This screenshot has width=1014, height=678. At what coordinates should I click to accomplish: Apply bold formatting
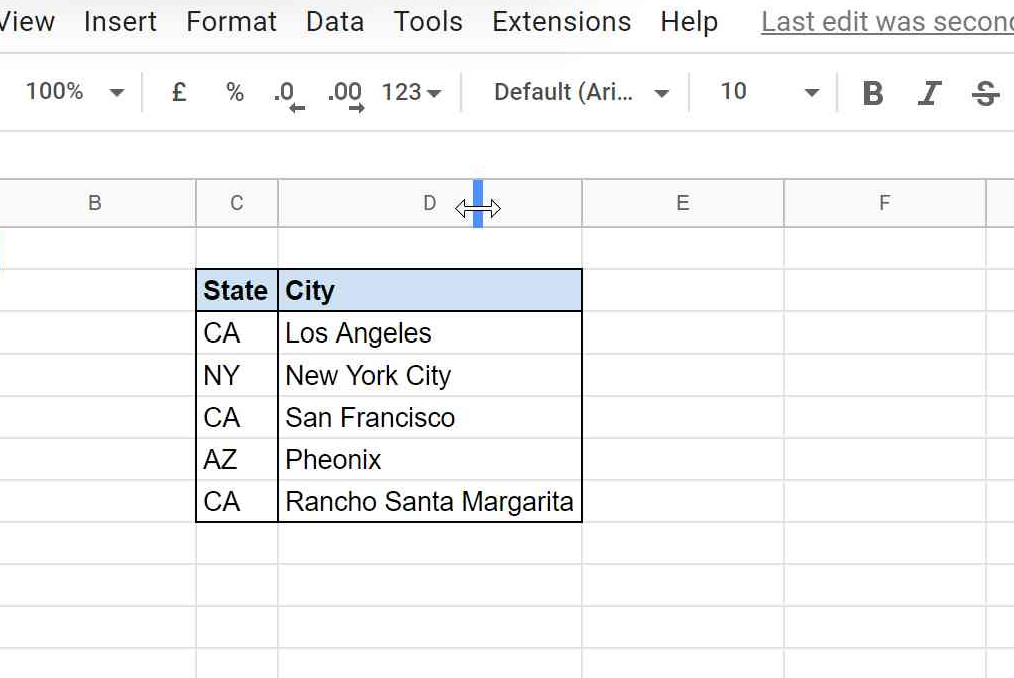click(872, 91)
